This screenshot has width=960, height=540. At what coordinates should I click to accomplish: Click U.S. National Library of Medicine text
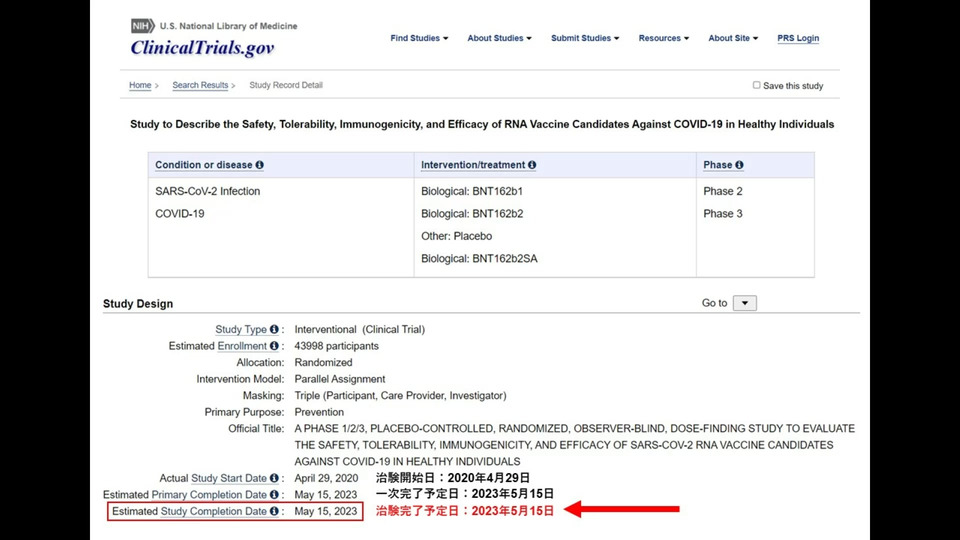coord(228,26)
